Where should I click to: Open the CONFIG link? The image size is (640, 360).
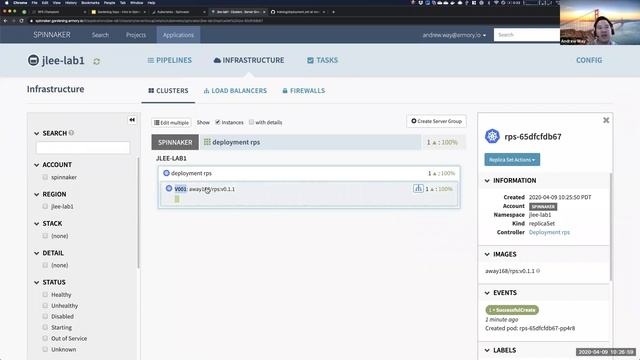(x=589, y=60)
